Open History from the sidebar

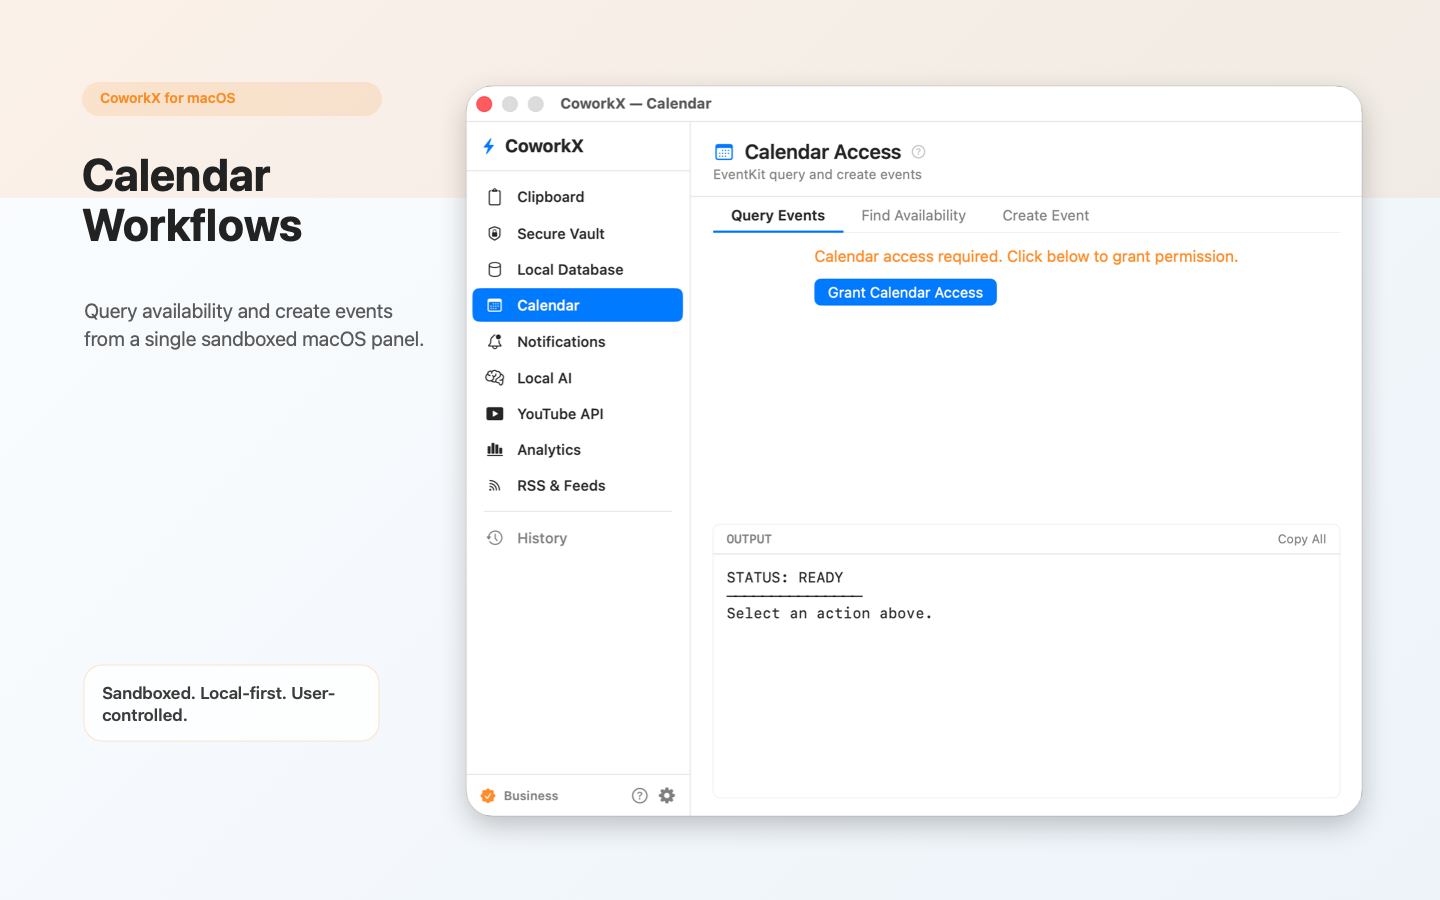(577, 538)
